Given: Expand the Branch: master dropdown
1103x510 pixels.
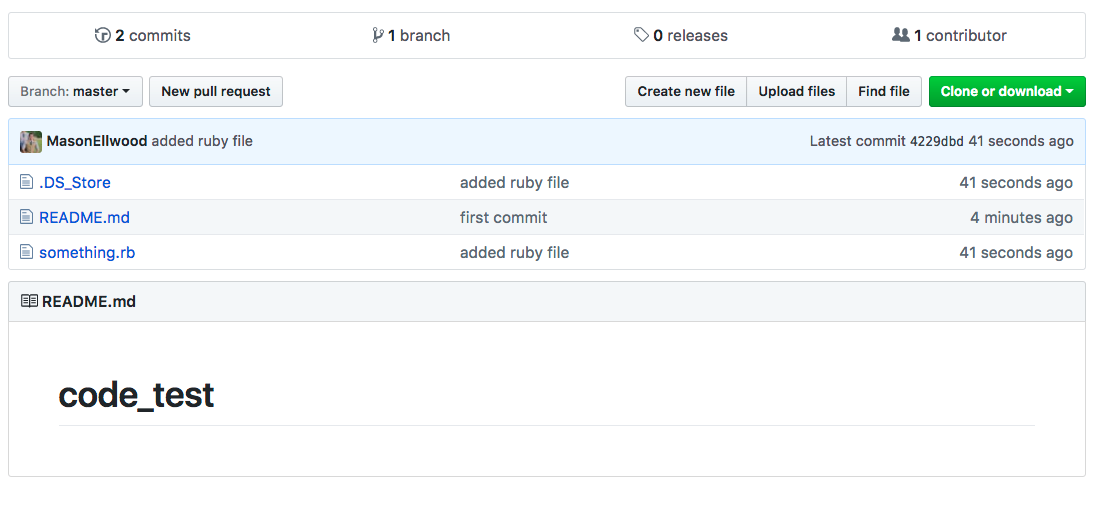Looking at the screenshot, I should point(75,91).
